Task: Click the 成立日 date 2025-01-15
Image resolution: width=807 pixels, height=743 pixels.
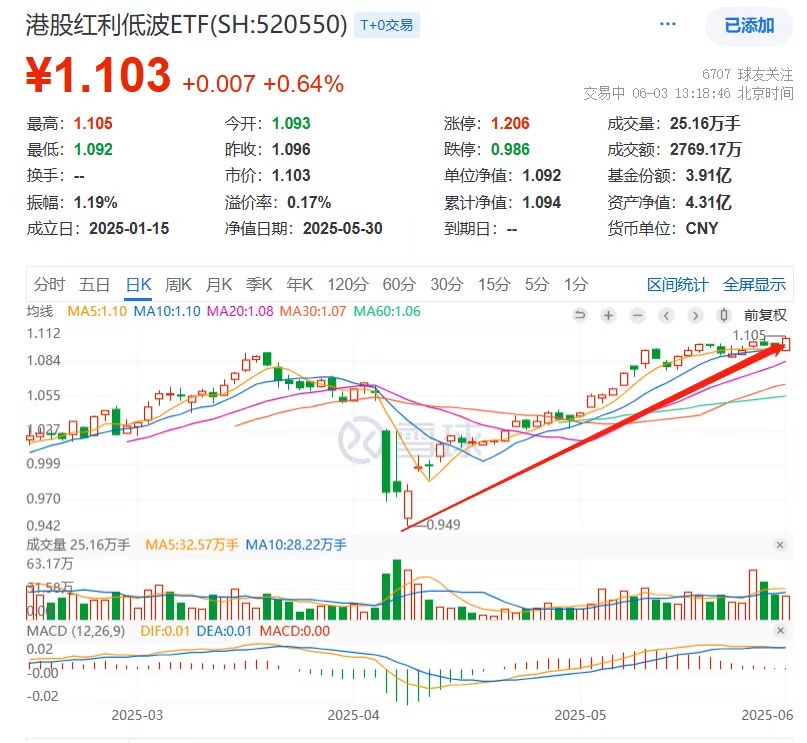Action: 129,228
